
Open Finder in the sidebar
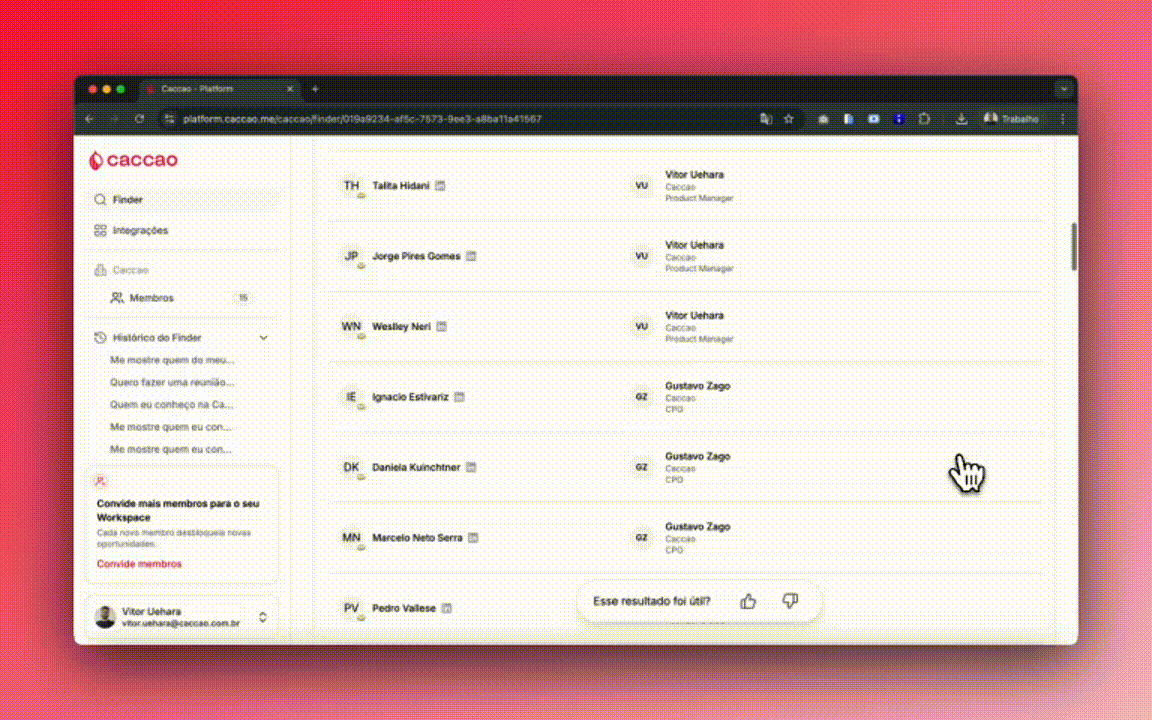pyautogui.click(x=127, y=200)
